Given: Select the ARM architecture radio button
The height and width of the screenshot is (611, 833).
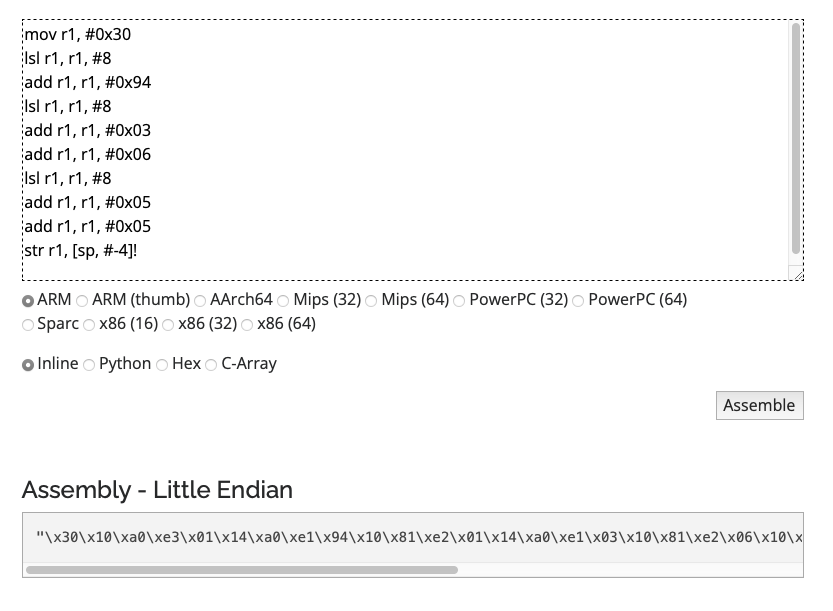Looking at the screenshot, I should coord(28,301).
